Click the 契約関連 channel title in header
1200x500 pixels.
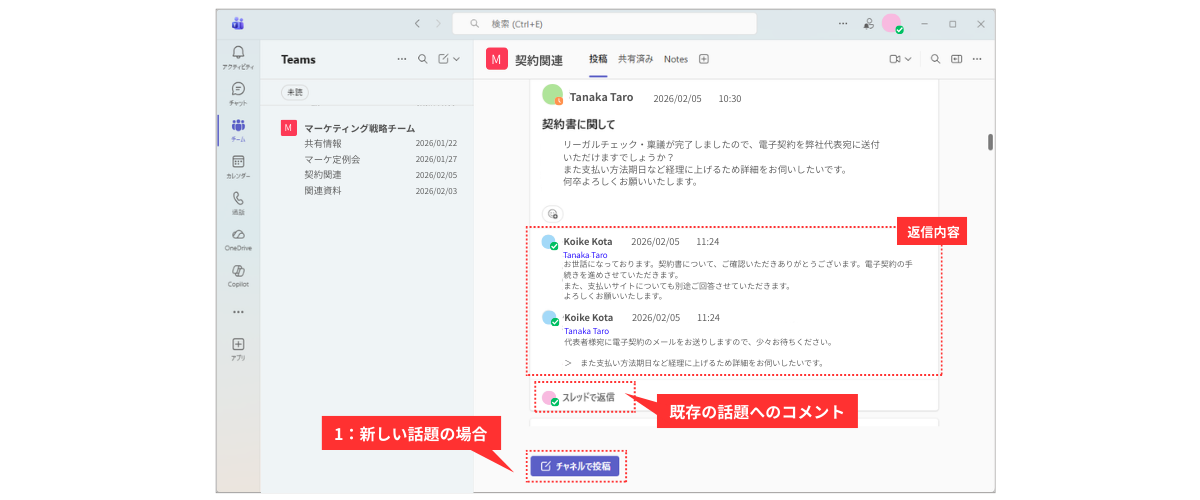(539, 60)
